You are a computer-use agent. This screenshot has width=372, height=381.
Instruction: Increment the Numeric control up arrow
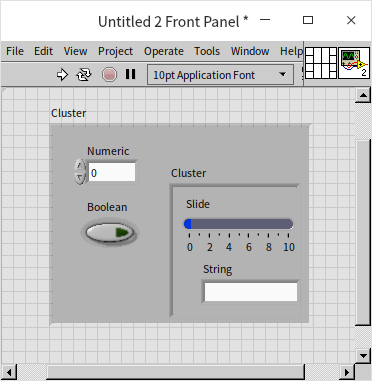click(x=79, y=165)
